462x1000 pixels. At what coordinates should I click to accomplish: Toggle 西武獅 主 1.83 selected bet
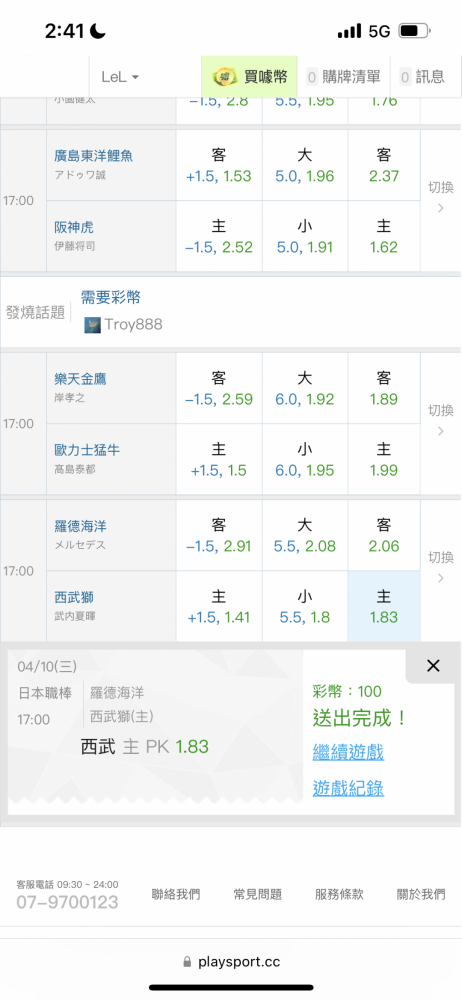click(x=384, y=607)
